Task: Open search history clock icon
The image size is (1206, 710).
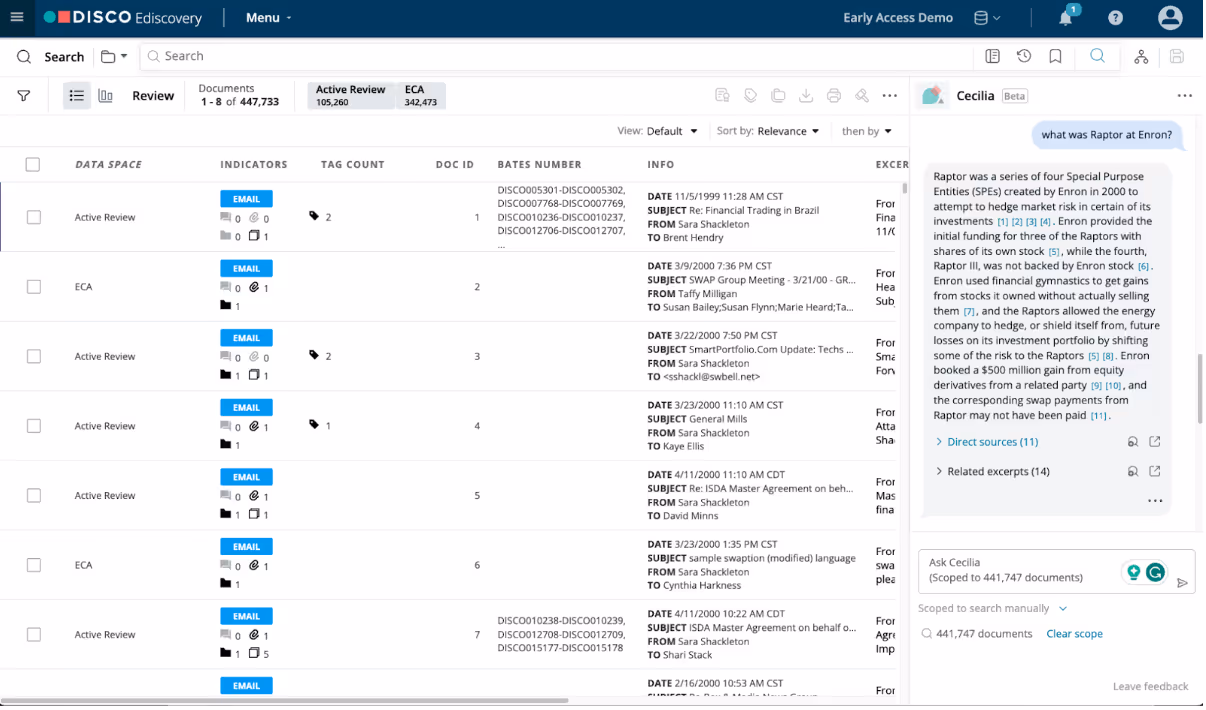Action: tap(1024, 57)
